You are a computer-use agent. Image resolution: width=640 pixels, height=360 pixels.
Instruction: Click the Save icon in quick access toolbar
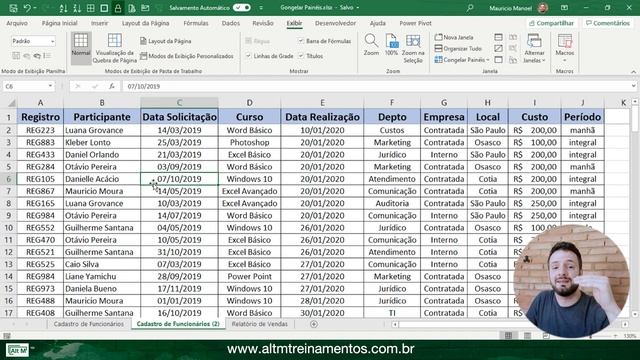click(x=13, y=8)
